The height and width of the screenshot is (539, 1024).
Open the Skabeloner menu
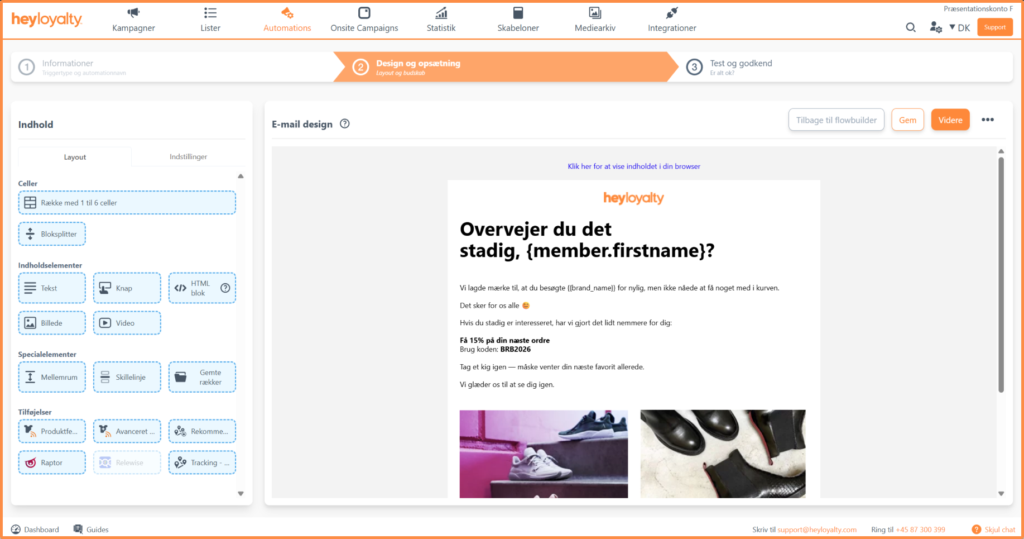point(518,20)
